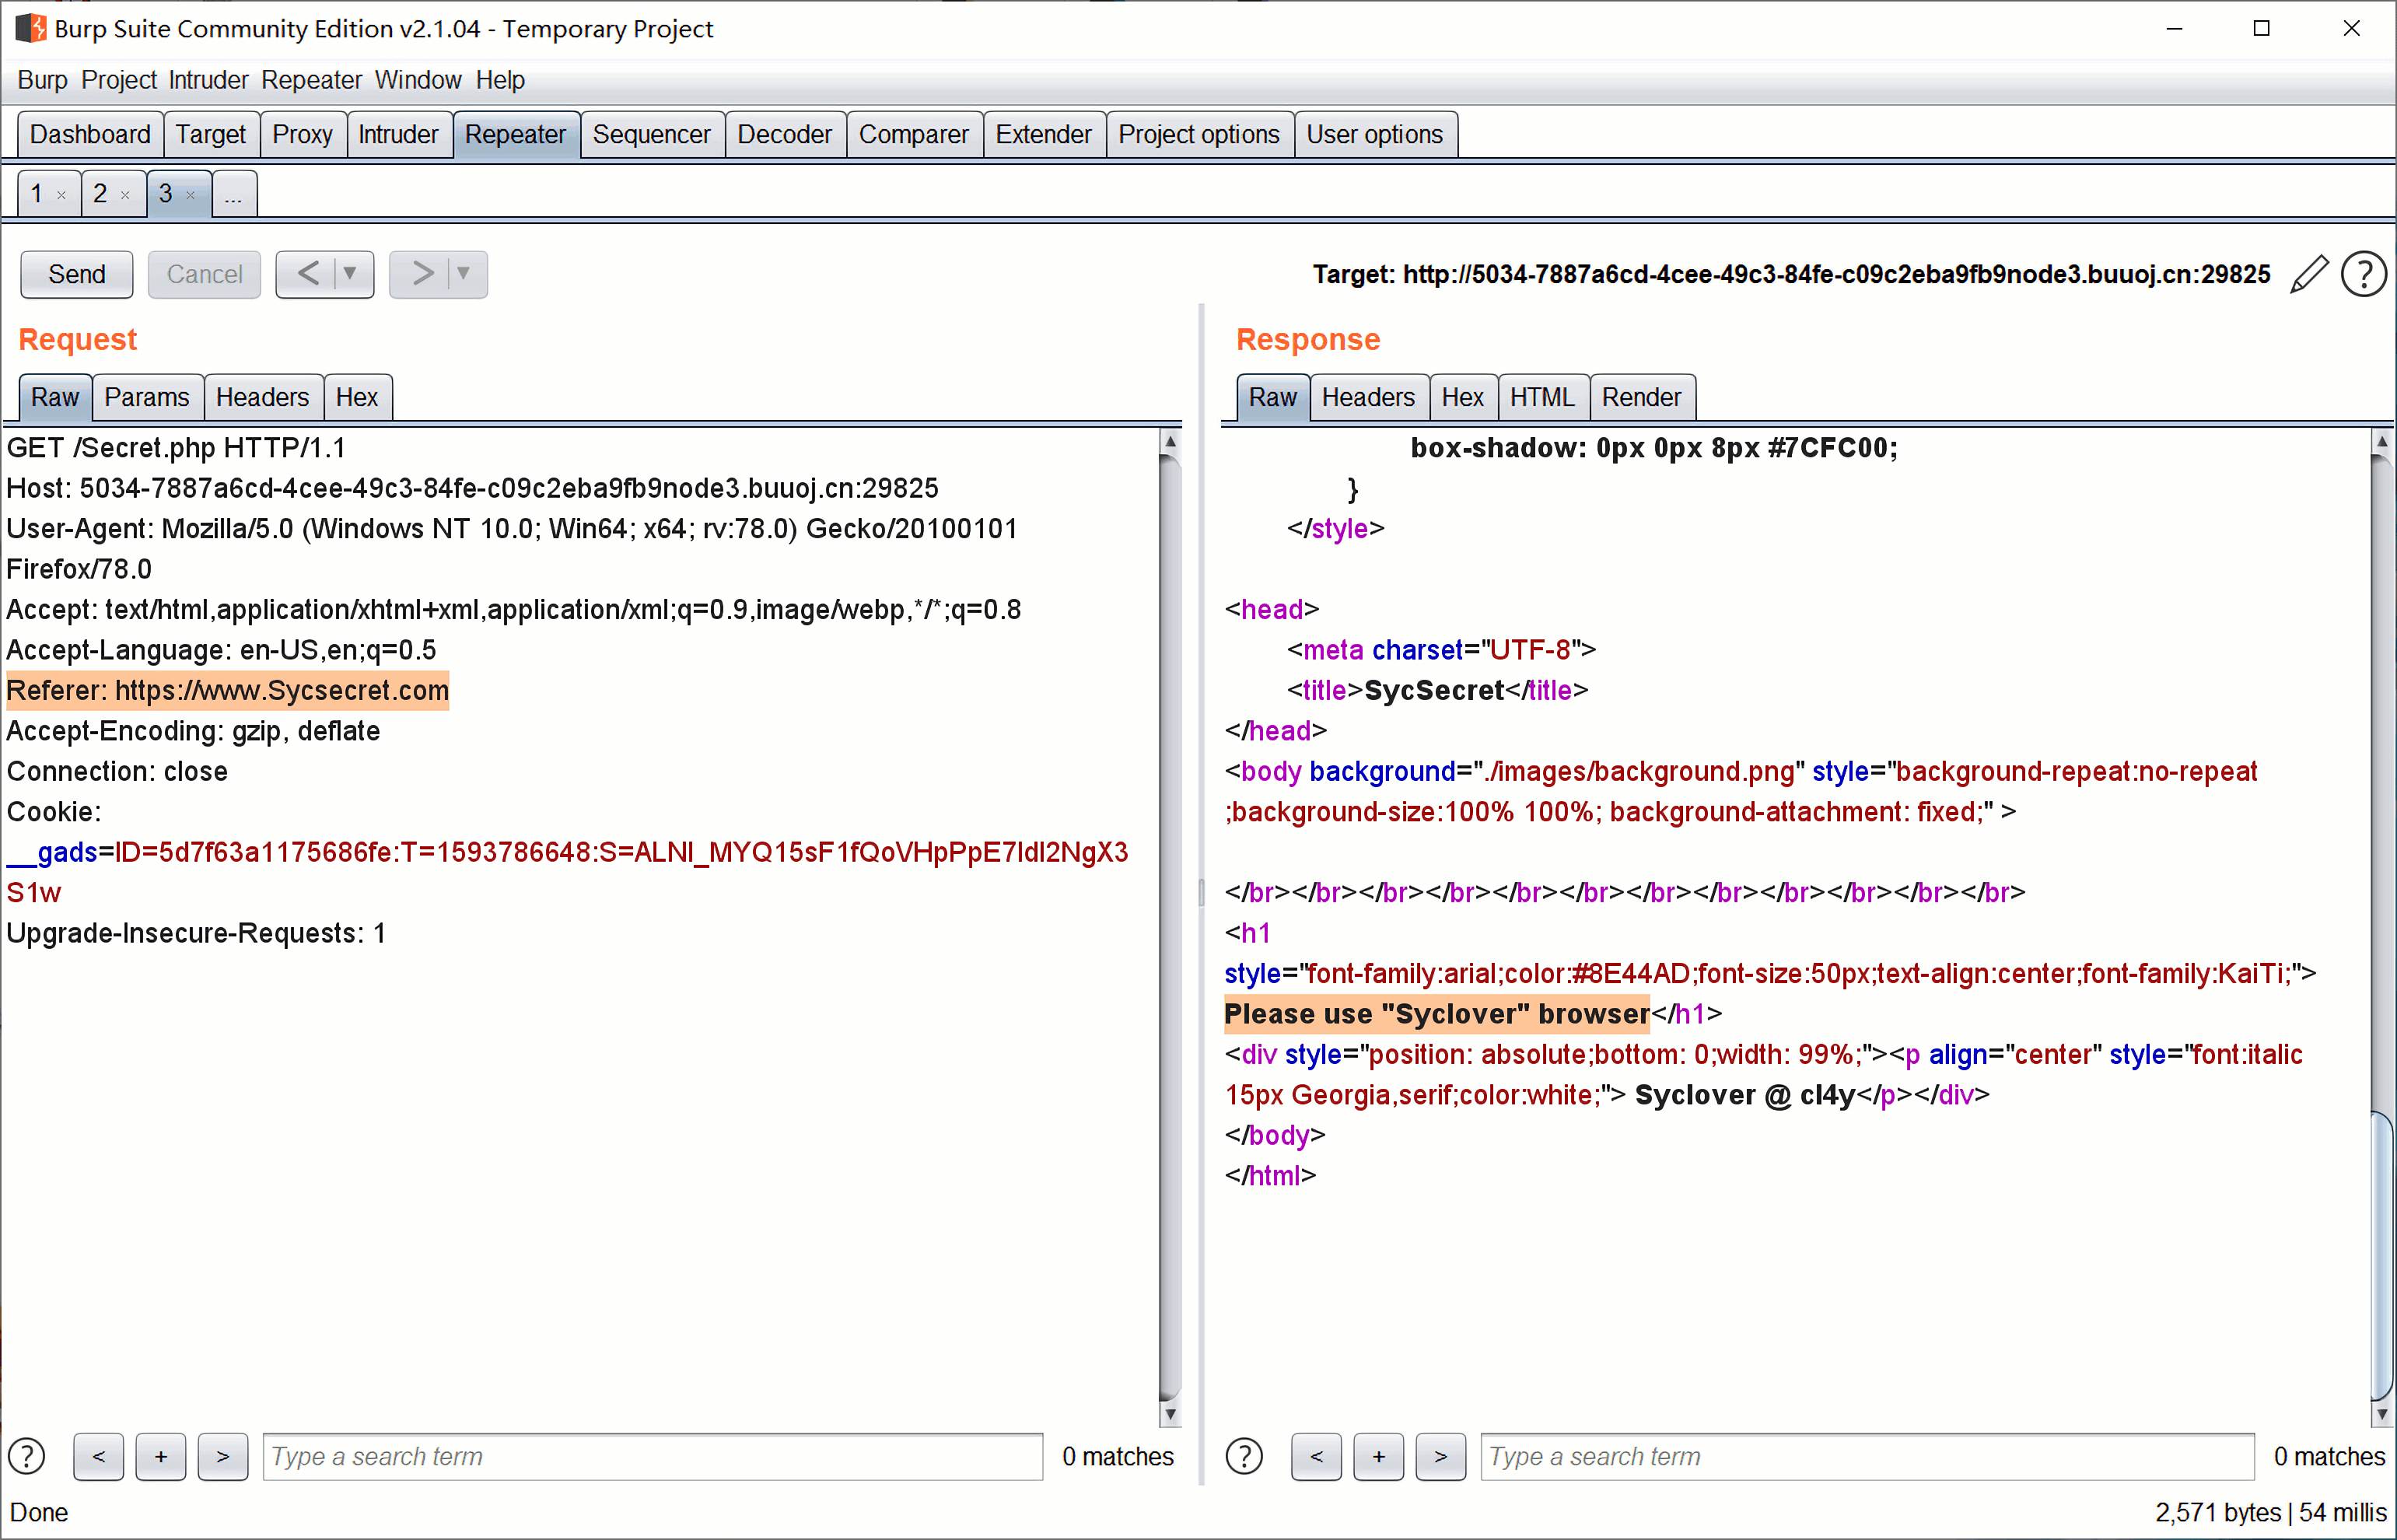2397x1540 pixels.
Task: Focus the response search term field
Action: [x=1867, y=1456]
